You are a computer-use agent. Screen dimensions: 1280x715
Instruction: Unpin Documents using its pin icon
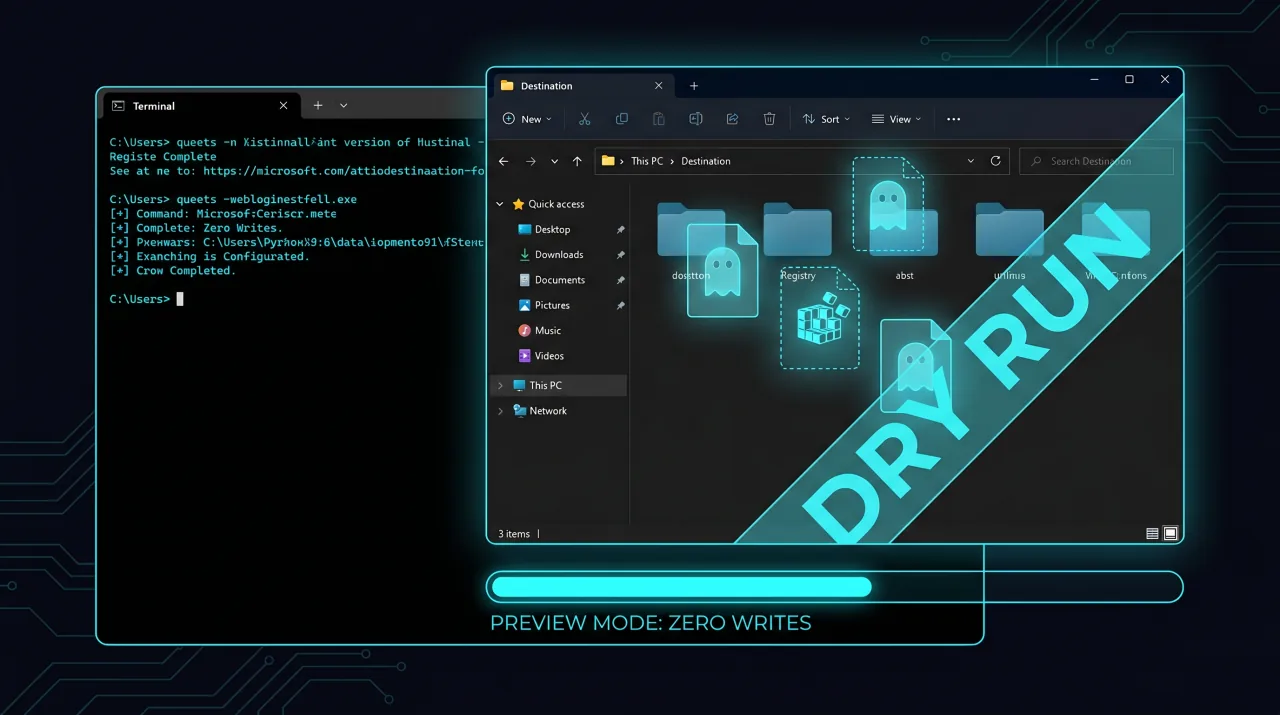(x=621, y=280)
